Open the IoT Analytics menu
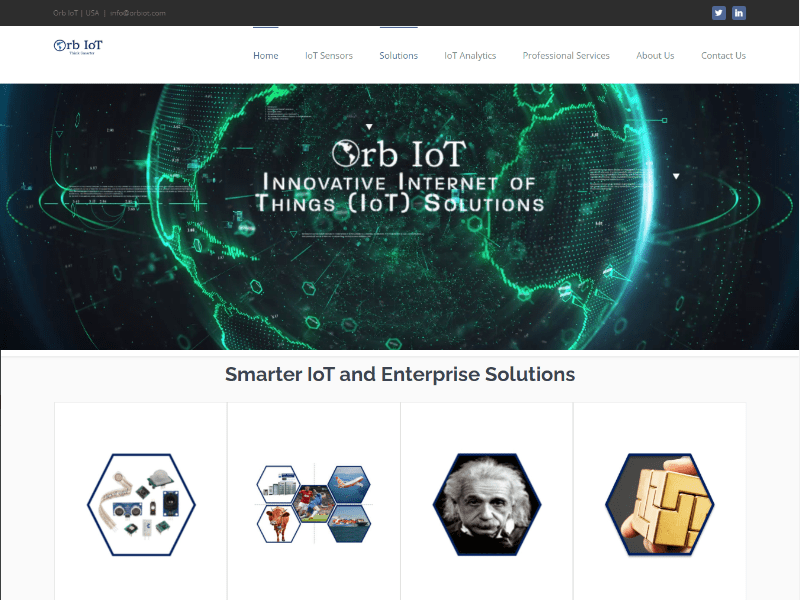 (470, 56)
